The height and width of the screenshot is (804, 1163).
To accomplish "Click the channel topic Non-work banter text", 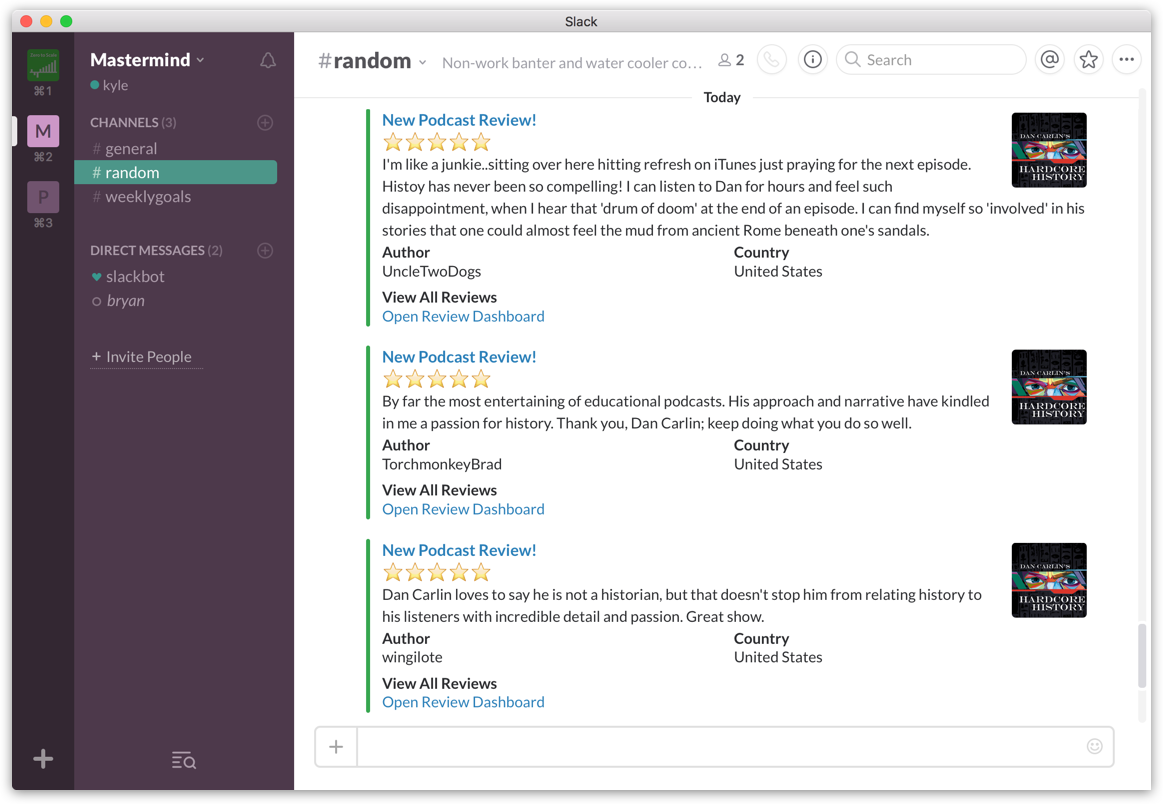I will (x=572, y=63).
